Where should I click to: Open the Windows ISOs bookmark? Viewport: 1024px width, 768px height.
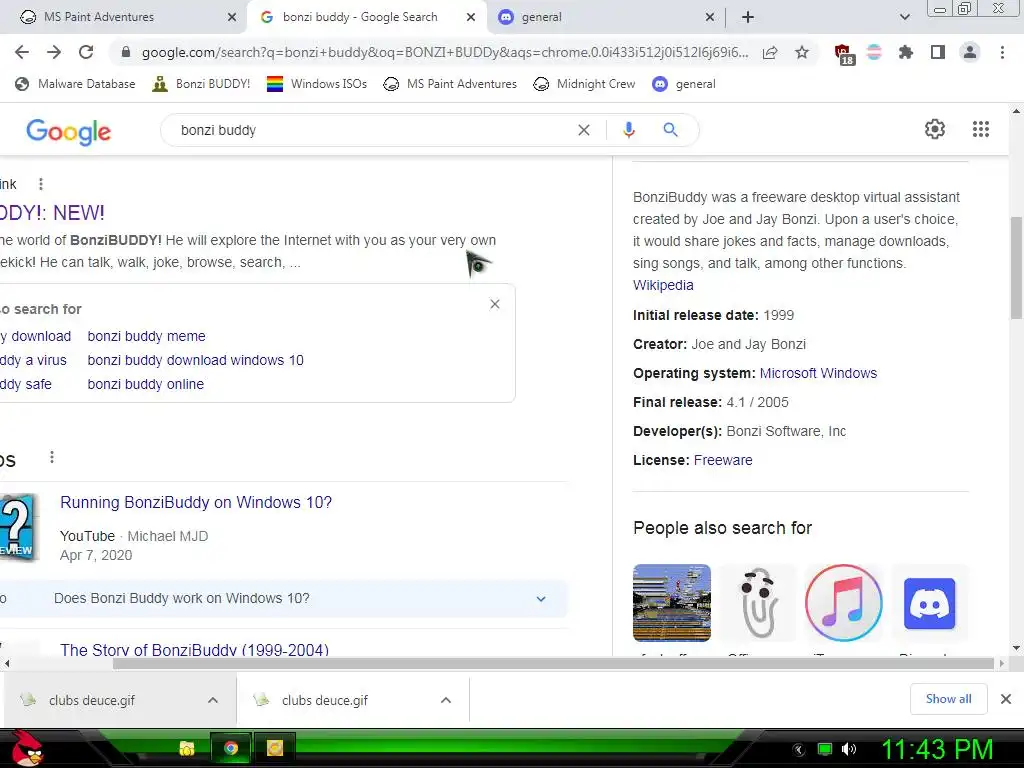(317, 84)
